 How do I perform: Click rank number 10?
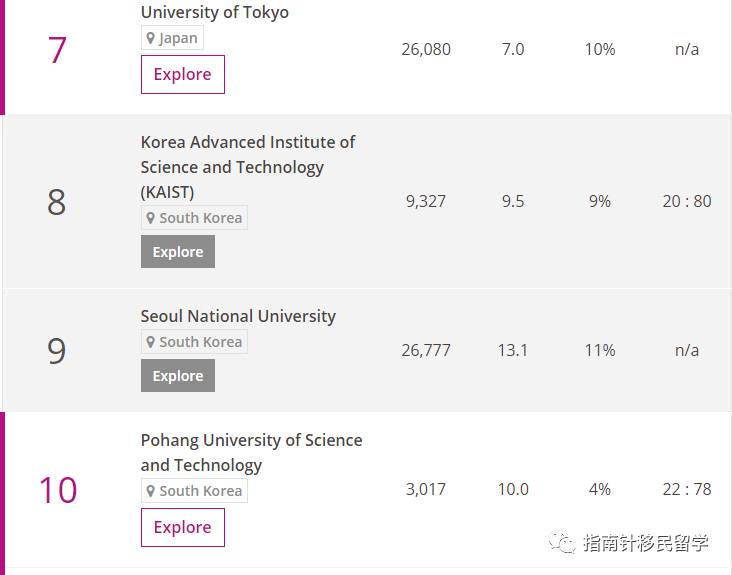click(x=57, y=490)
